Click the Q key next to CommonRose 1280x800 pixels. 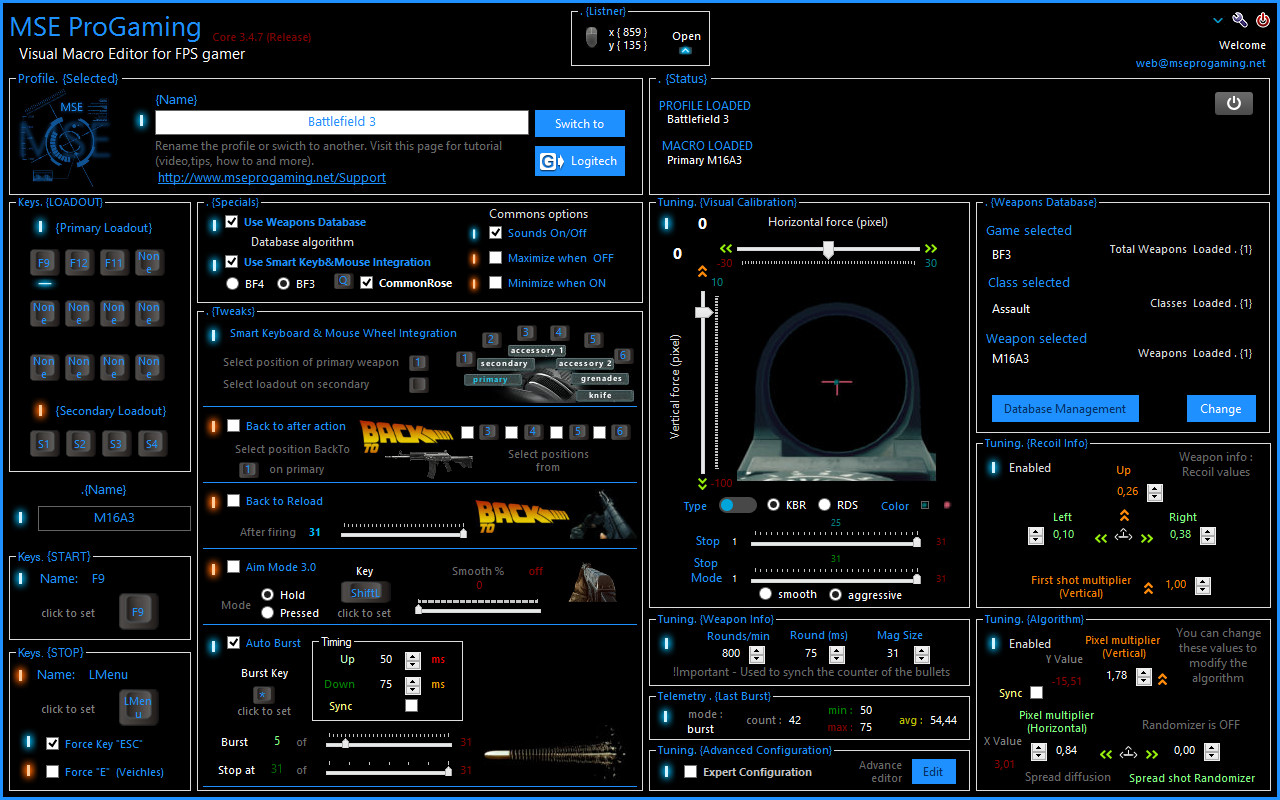(343, 282)
